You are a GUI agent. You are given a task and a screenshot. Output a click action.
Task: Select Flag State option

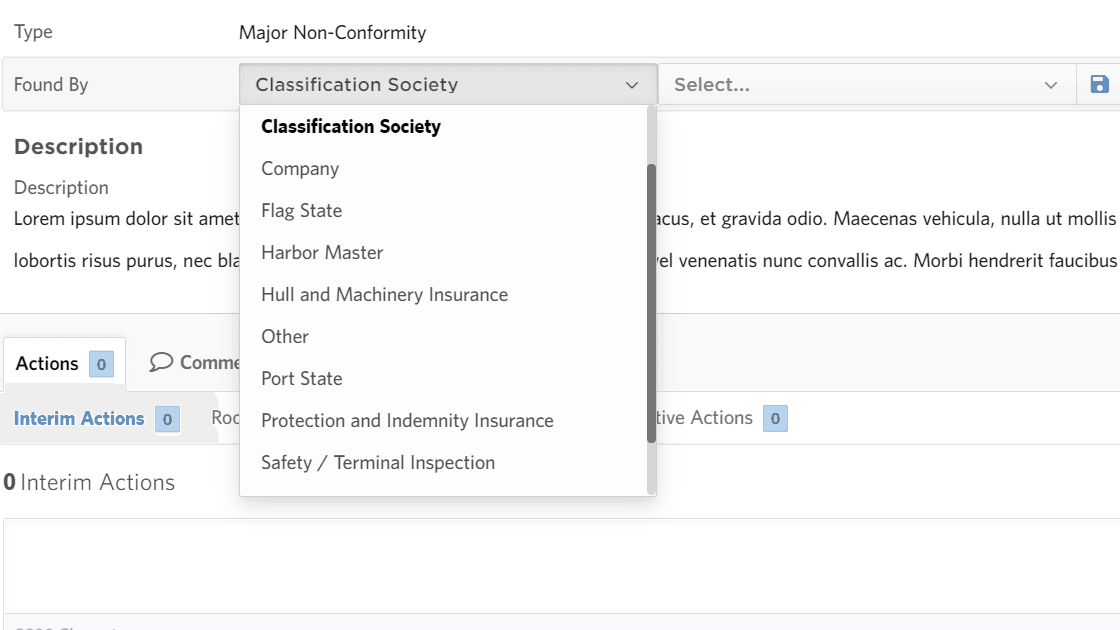(x=302, y=211)
